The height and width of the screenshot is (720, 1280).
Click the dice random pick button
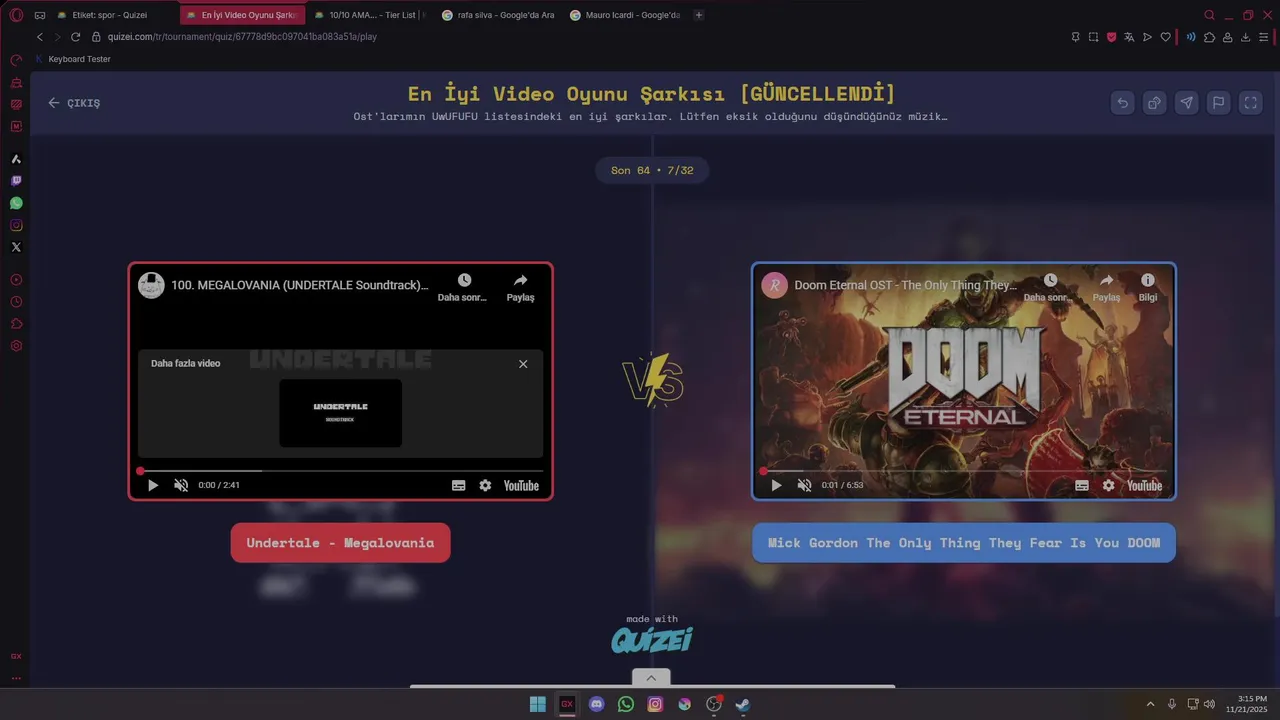coord(1154,102)
